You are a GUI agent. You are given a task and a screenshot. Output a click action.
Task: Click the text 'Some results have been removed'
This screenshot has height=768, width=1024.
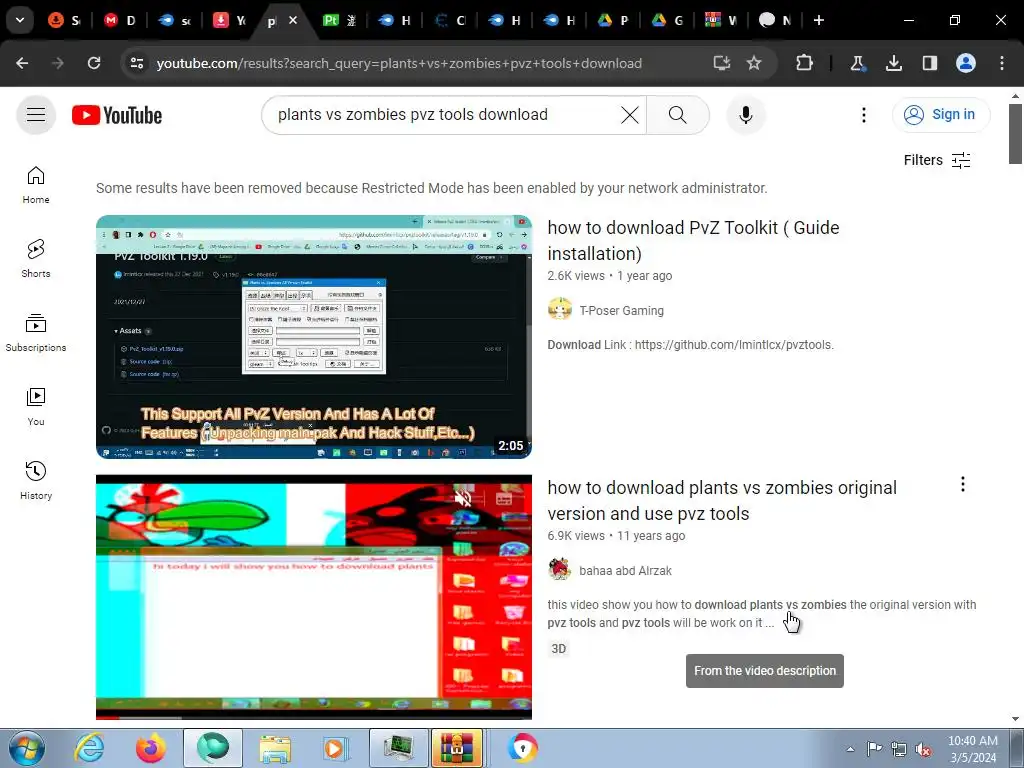click(x=432, y=188)
